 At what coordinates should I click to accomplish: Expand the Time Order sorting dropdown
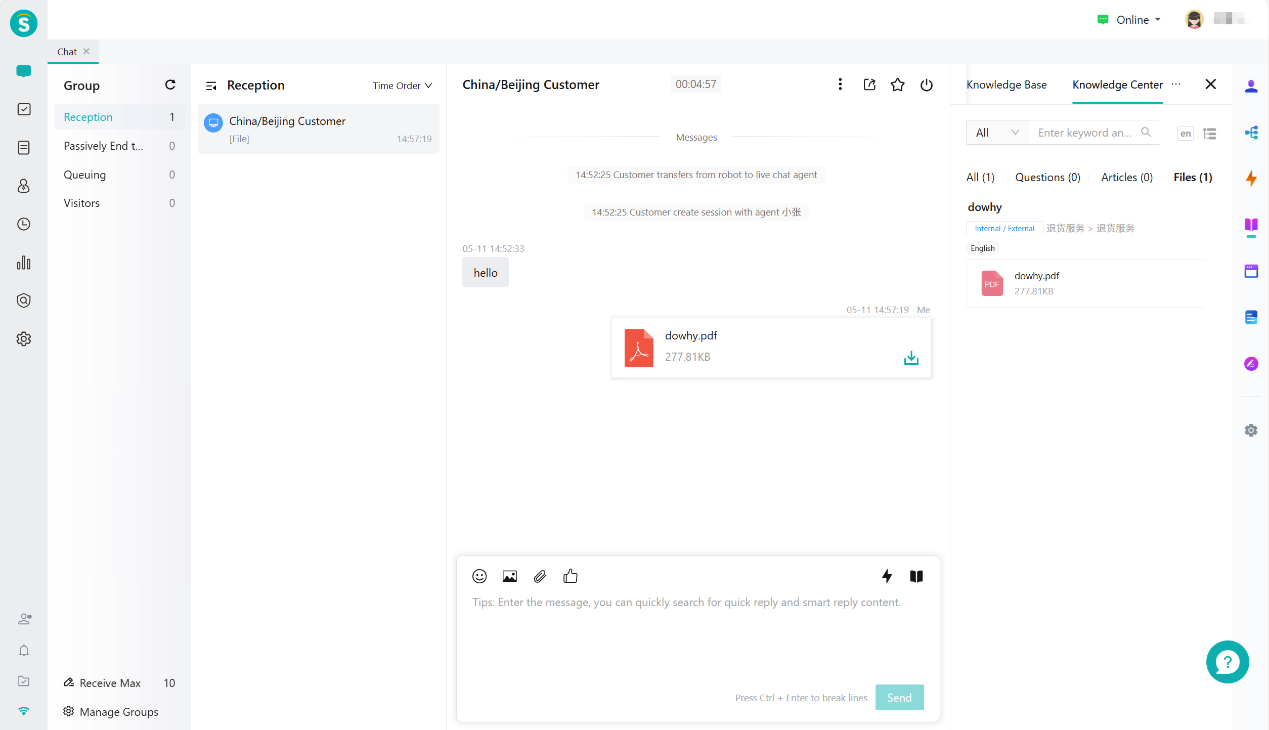tap(402, 86)
